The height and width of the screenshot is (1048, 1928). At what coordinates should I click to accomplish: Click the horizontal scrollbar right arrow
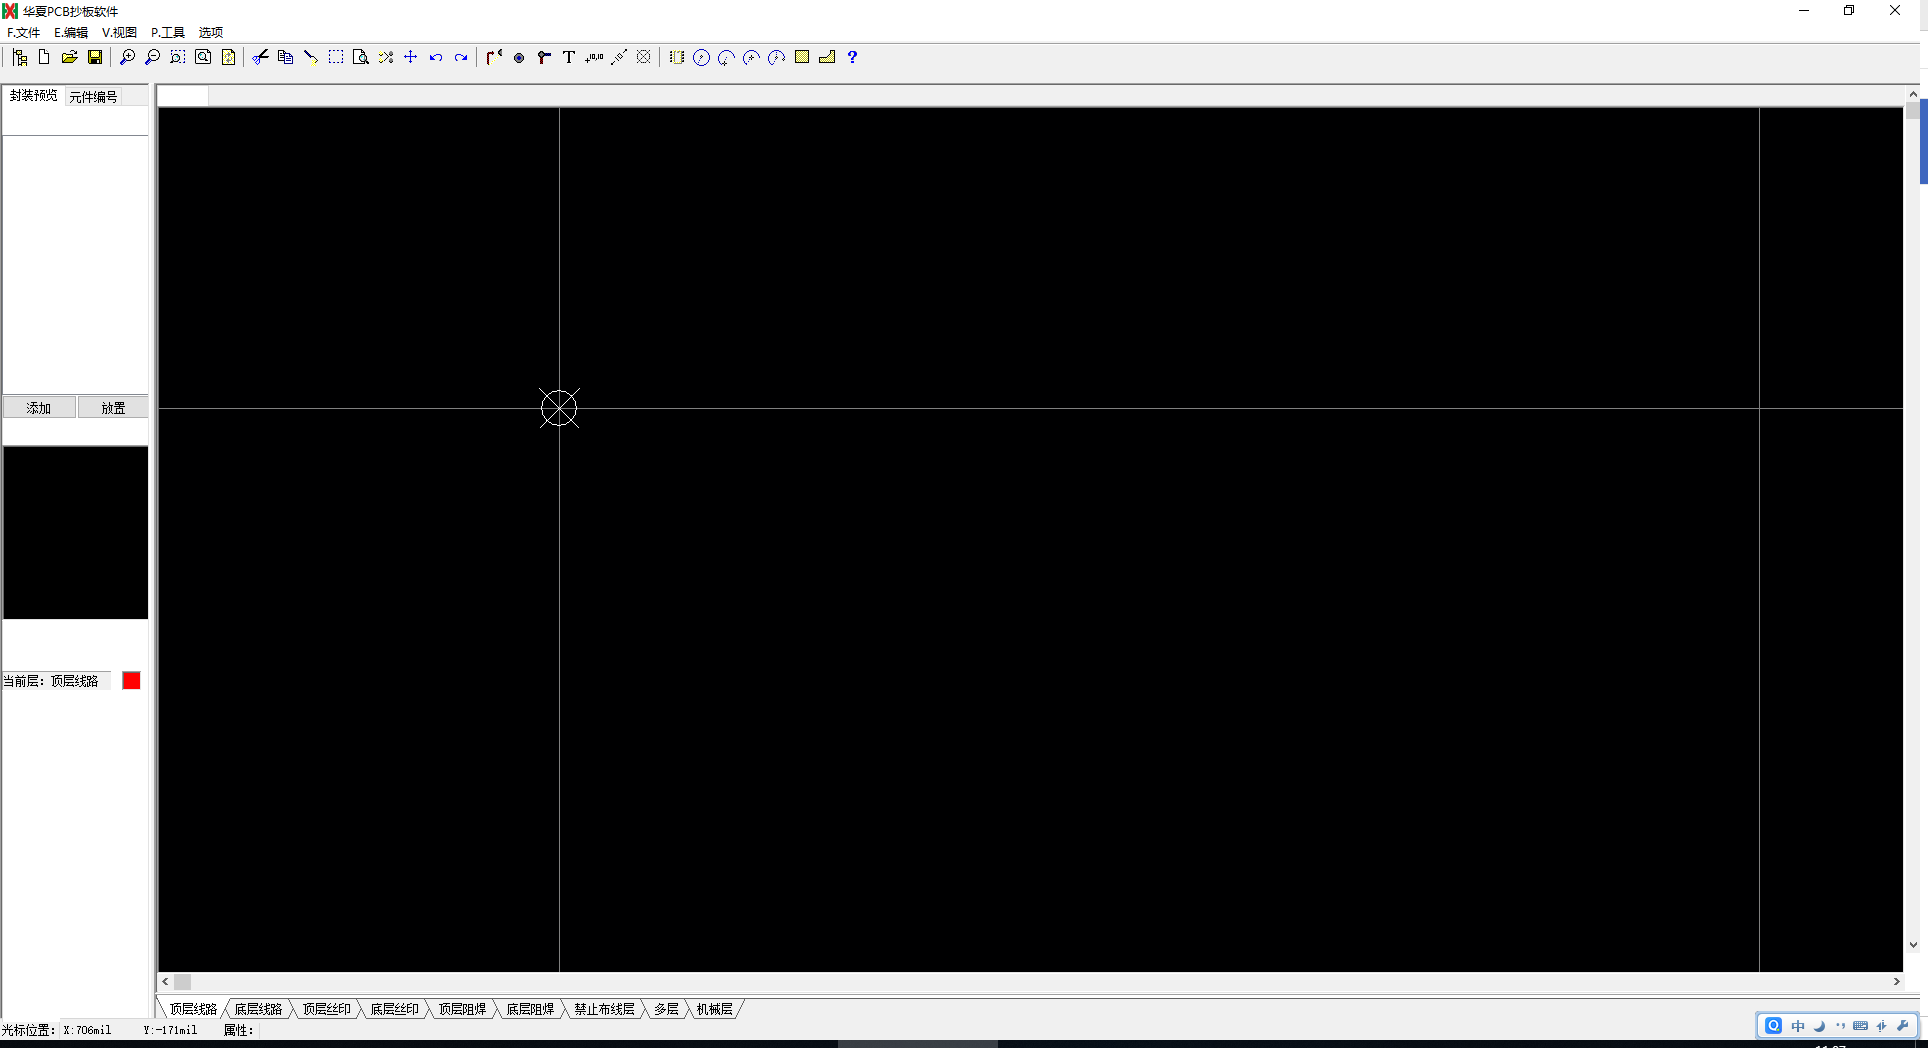point(1896,982)
